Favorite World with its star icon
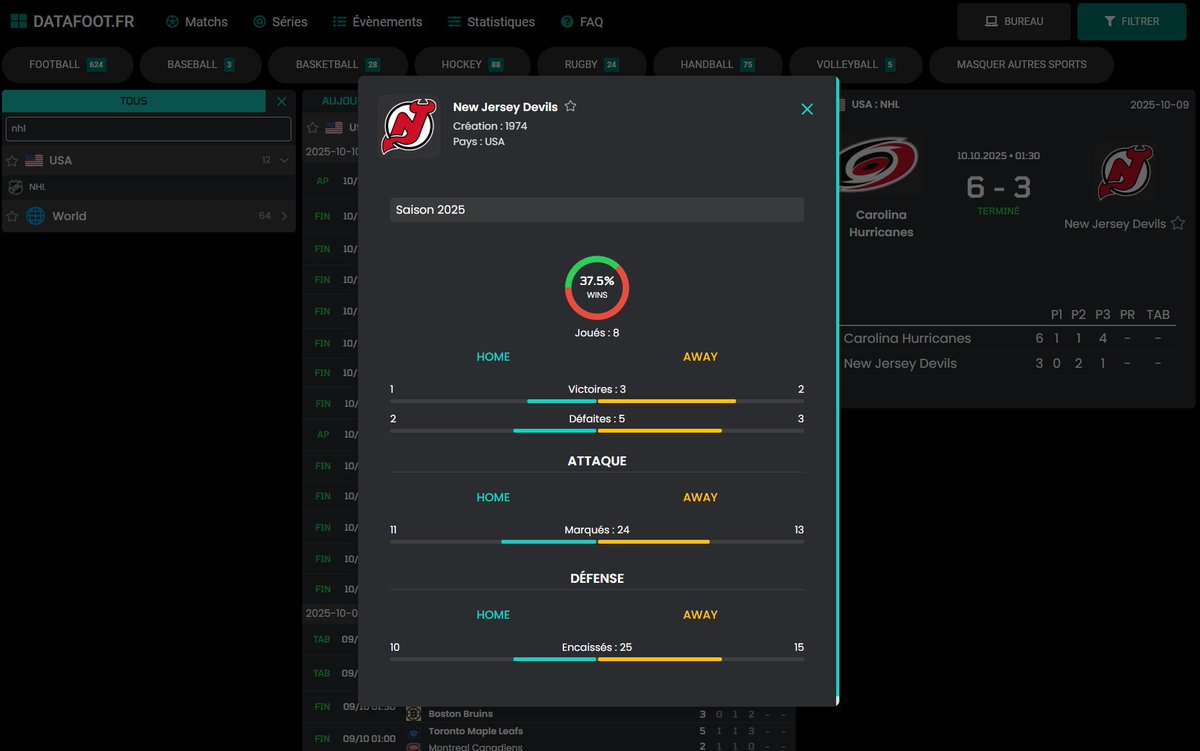Viewport: 1200px width, 751px height. pyautogui.click(x=13, y=216)
